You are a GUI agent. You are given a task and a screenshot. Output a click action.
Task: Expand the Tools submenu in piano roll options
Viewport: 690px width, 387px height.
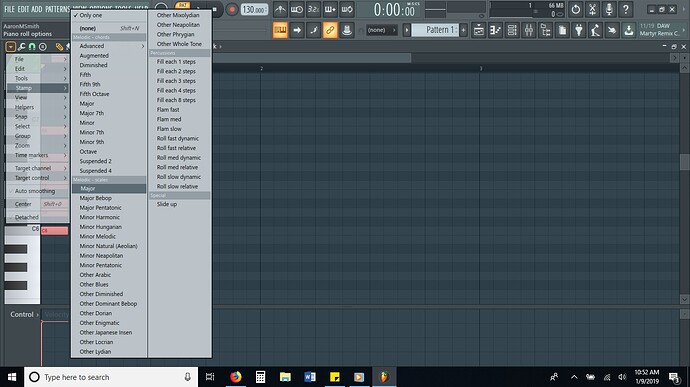(x=38, y=78)
